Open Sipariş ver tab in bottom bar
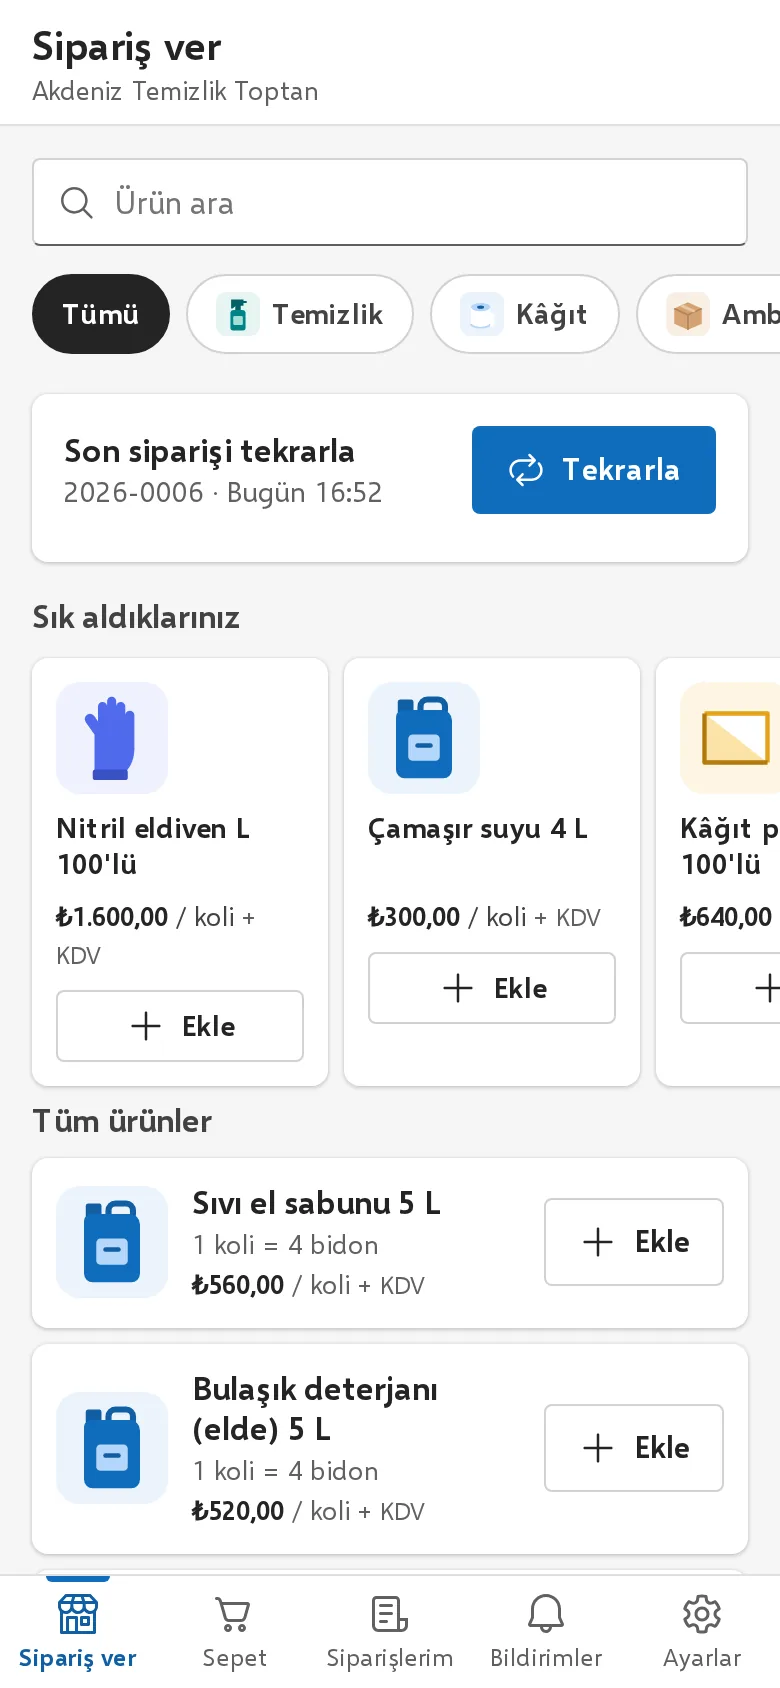The height and width of the screenshot is (1688, 780). [x=78, y=1632]
